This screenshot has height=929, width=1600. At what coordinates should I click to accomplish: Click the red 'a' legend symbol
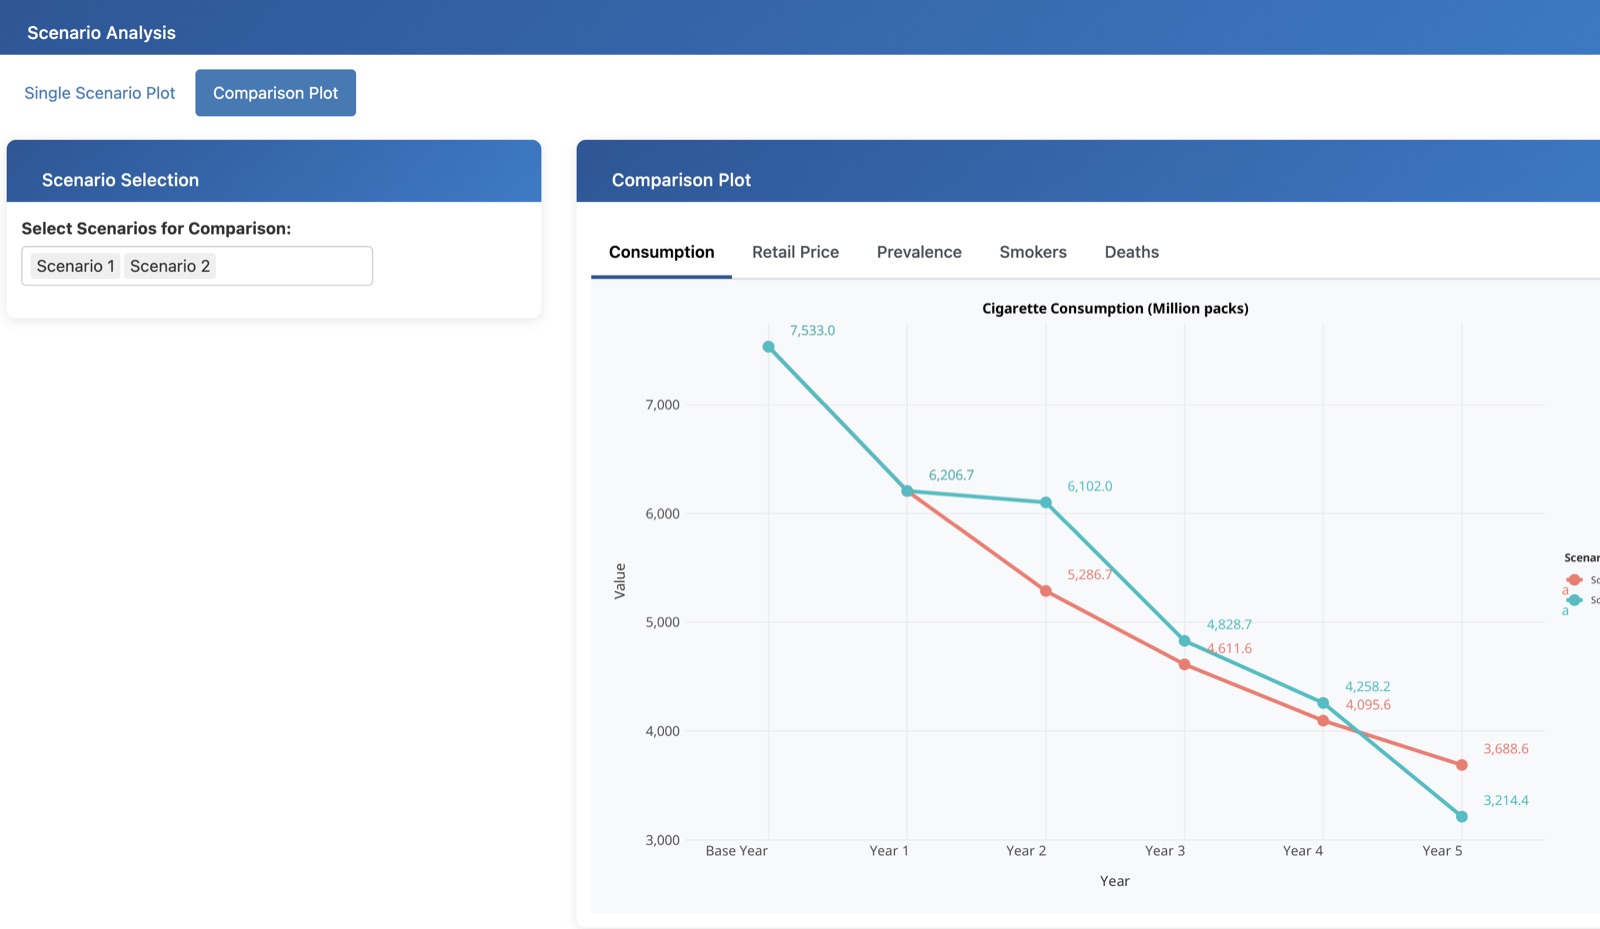[1565, 590]
